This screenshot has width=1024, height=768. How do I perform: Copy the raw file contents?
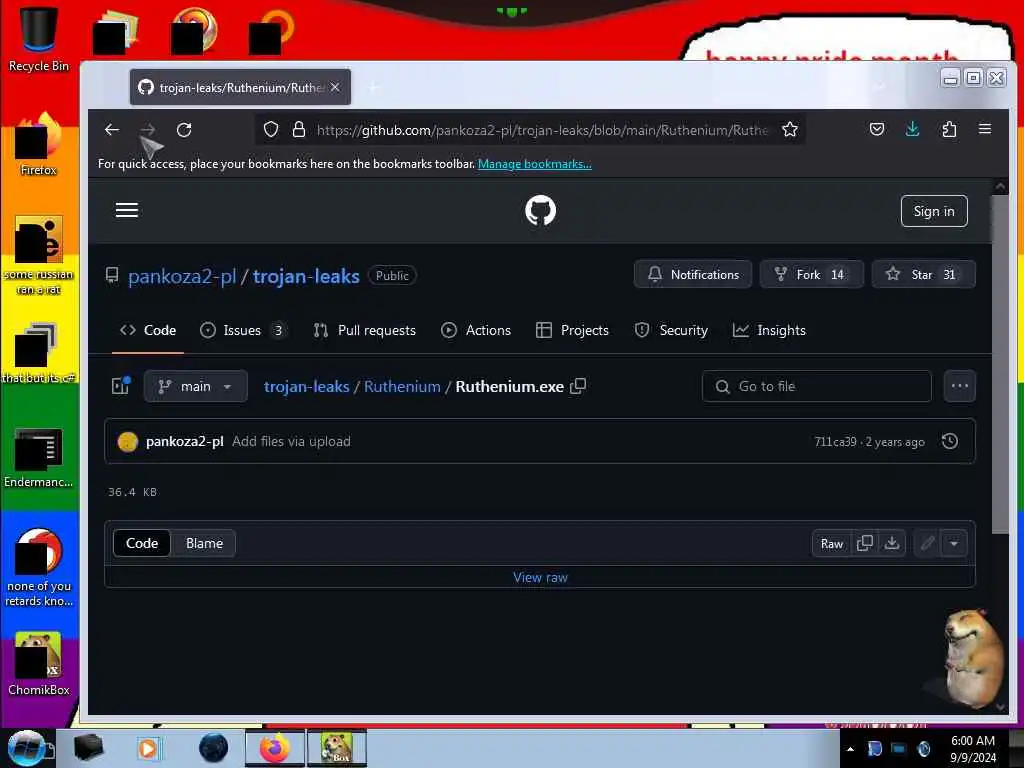click(x=865, y=543)
